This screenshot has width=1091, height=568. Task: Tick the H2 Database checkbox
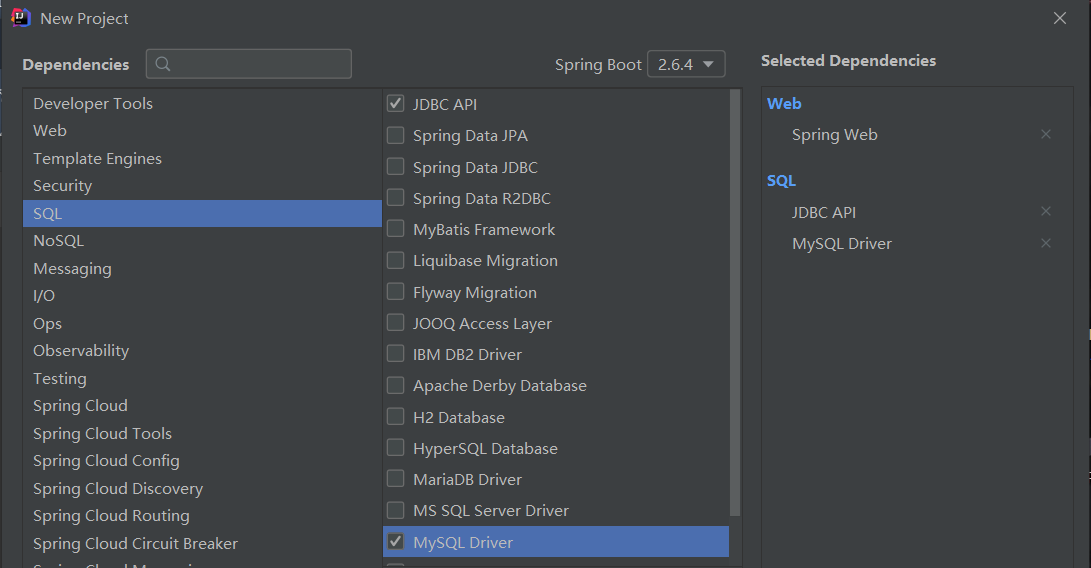coord(395,416)
